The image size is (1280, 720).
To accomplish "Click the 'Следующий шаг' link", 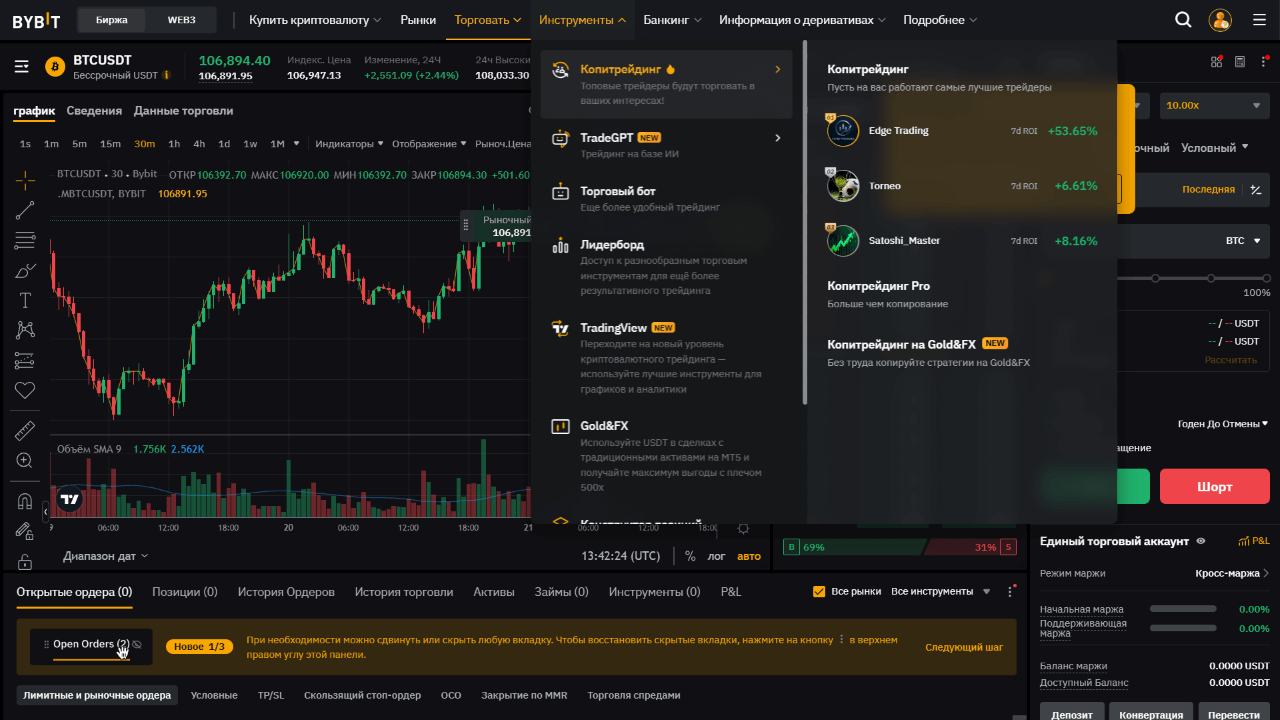I will coord(963,647).
